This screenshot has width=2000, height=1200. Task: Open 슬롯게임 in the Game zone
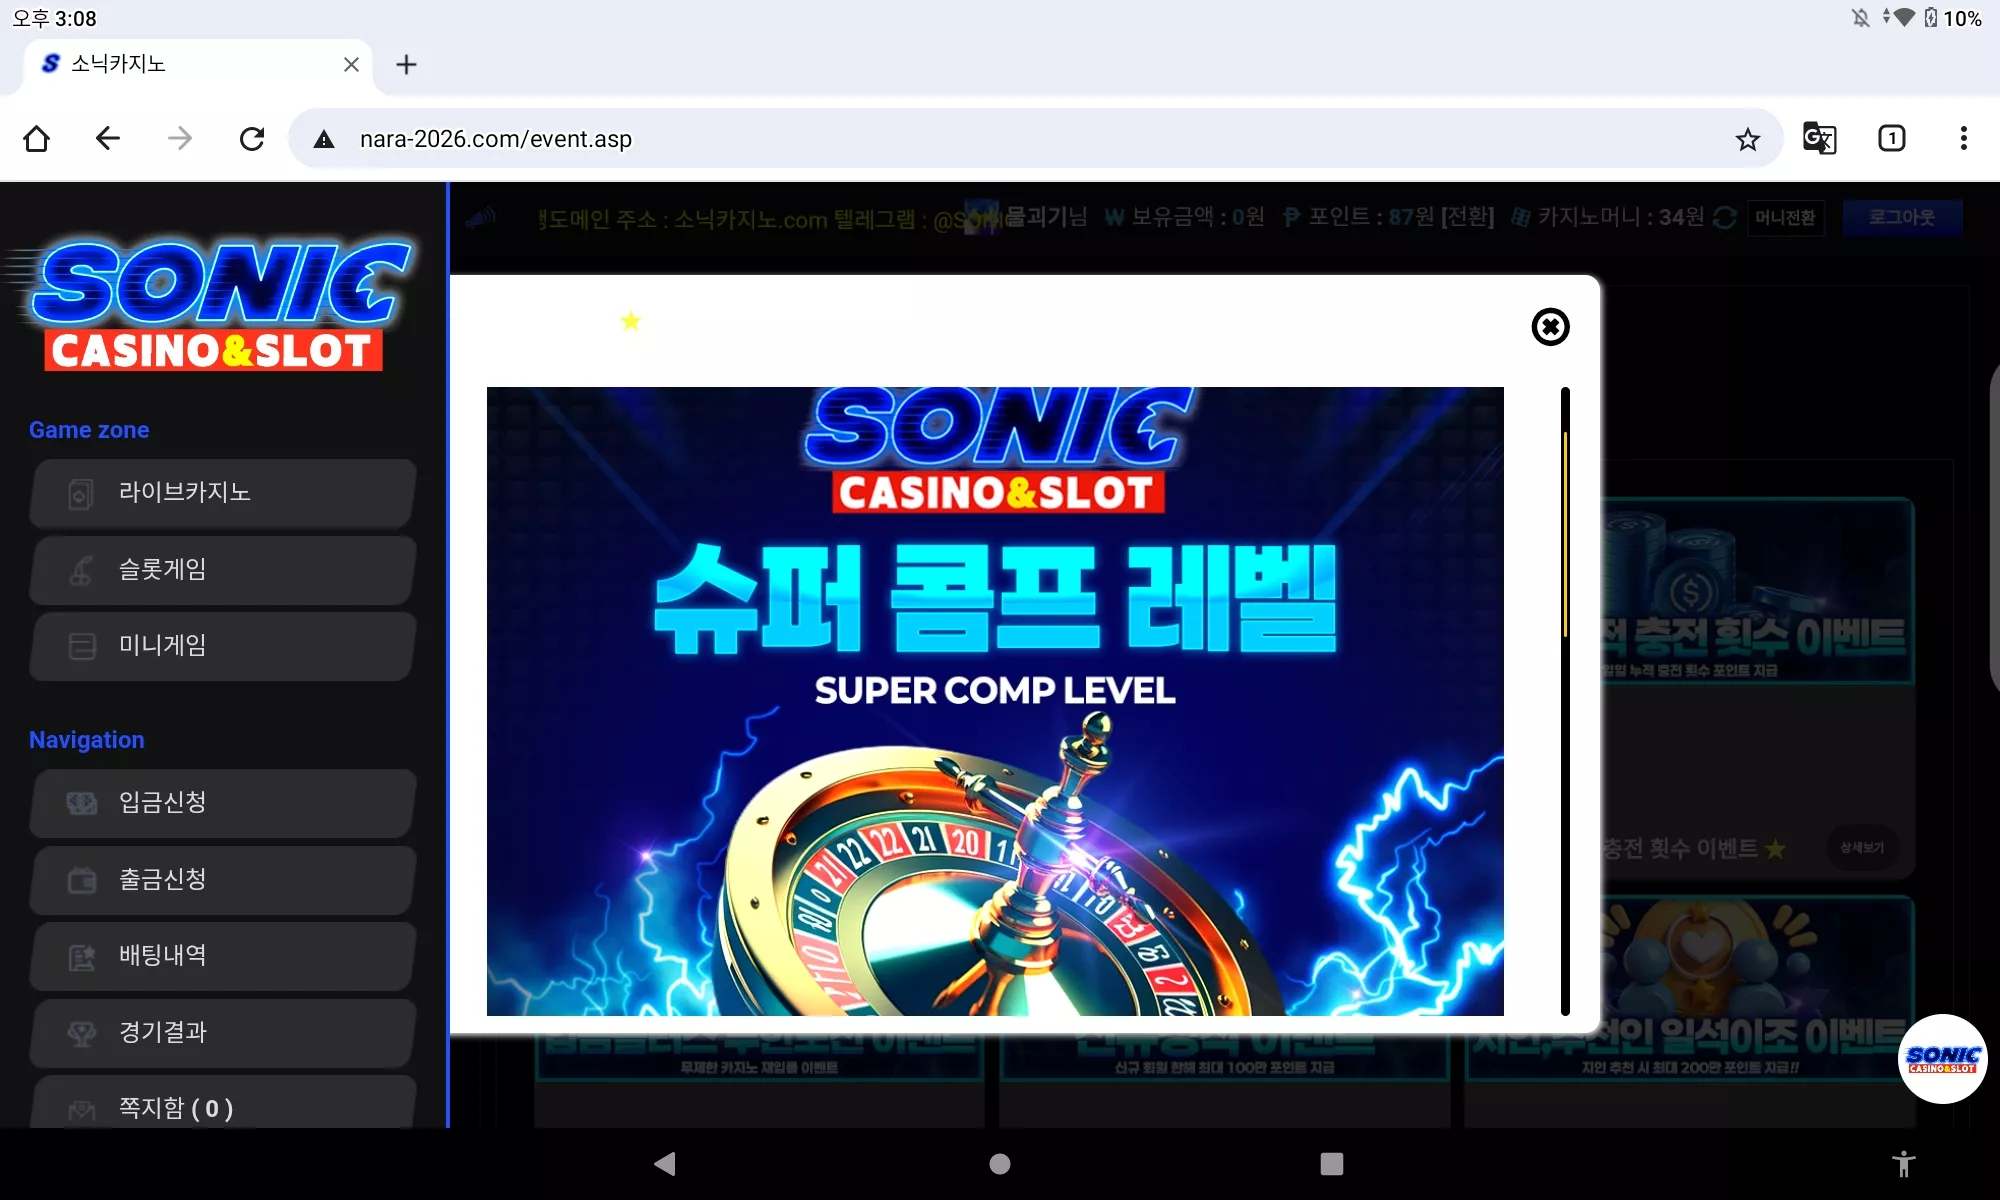(x=222, y=569)
